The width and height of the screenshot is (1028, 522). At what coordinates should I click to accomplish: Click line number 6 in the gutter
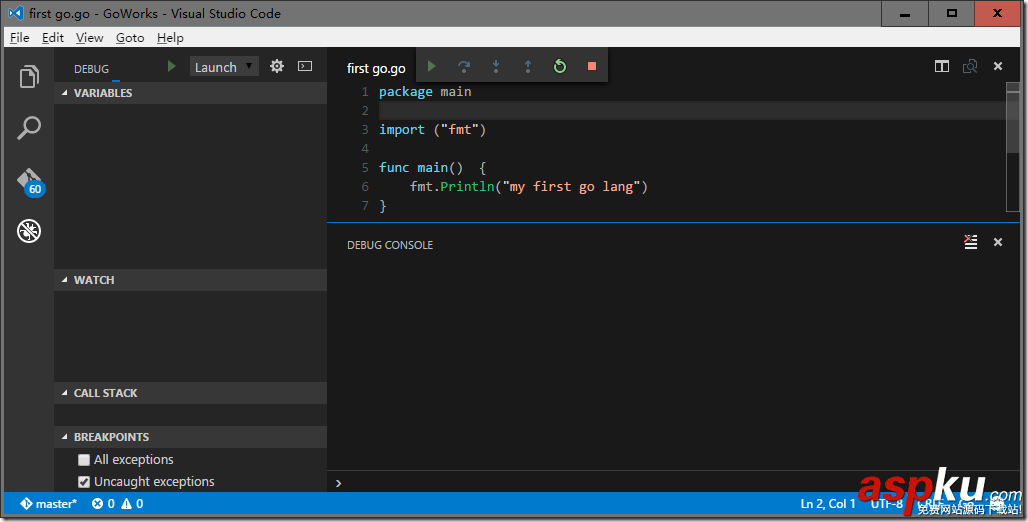point(365,187)
